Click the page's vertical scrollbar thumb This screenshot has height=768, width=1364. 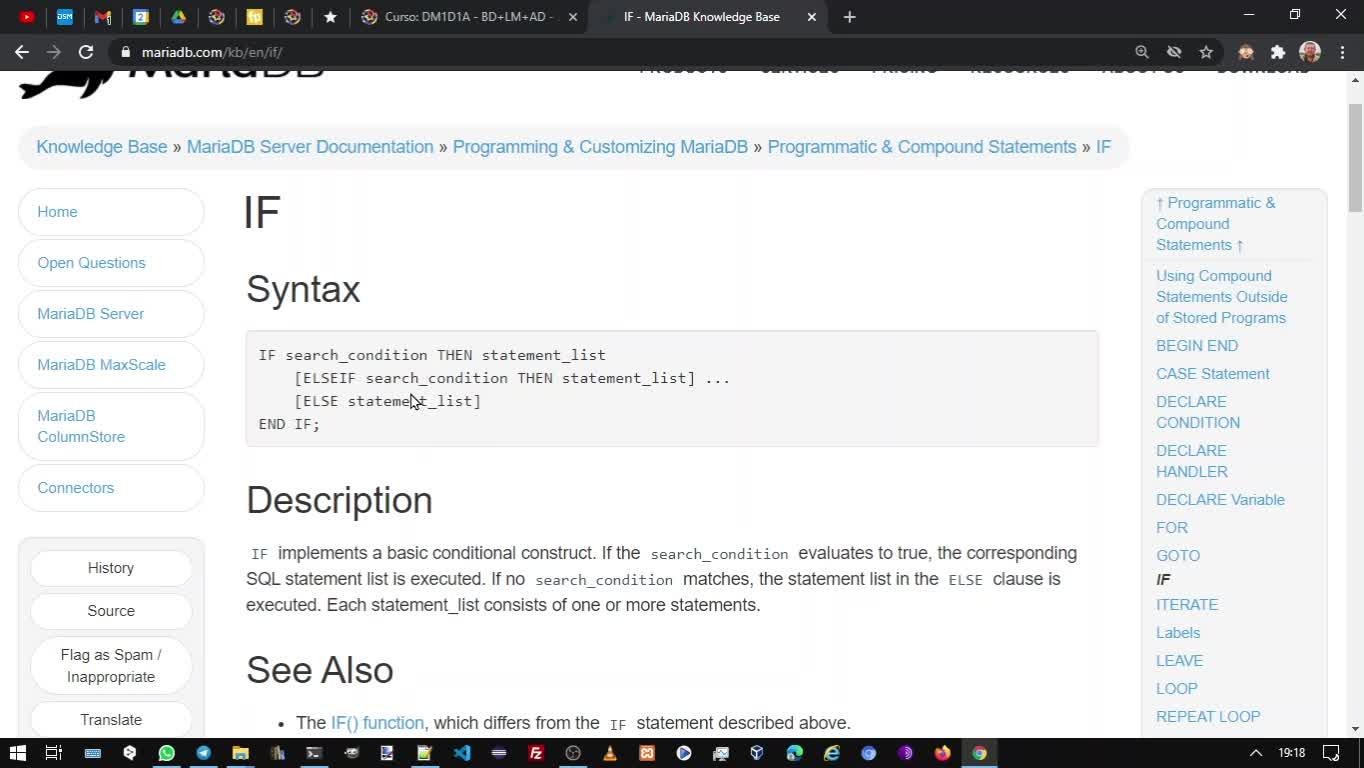(x=1355, y=158)
